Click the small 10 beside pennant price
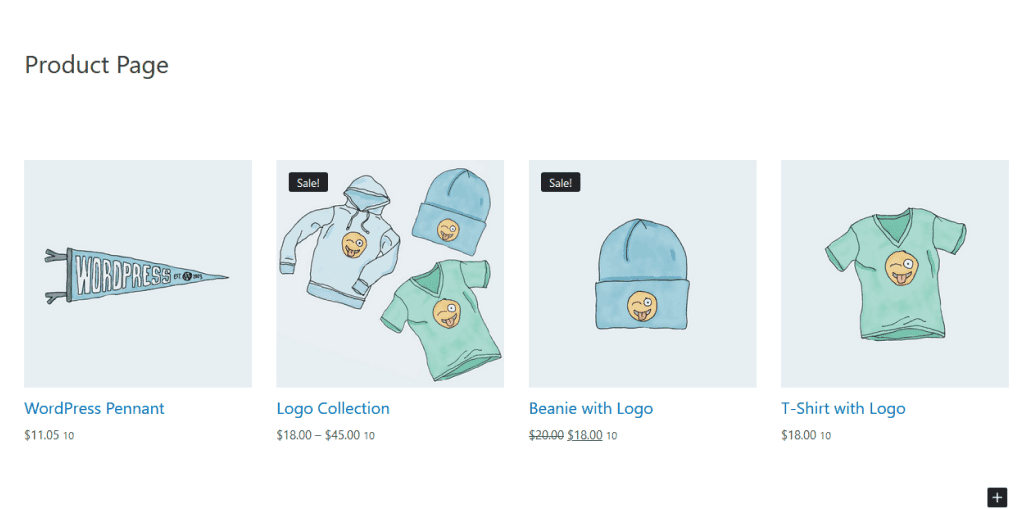The height and width of the screenshot is (509, 1028). coord(69,436)
